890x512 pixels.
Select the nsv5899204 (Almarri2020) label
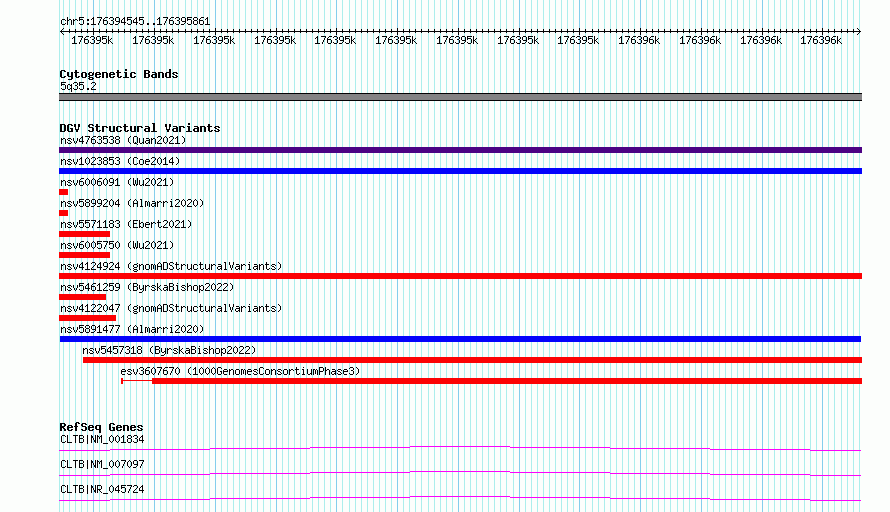coord(132,203)
